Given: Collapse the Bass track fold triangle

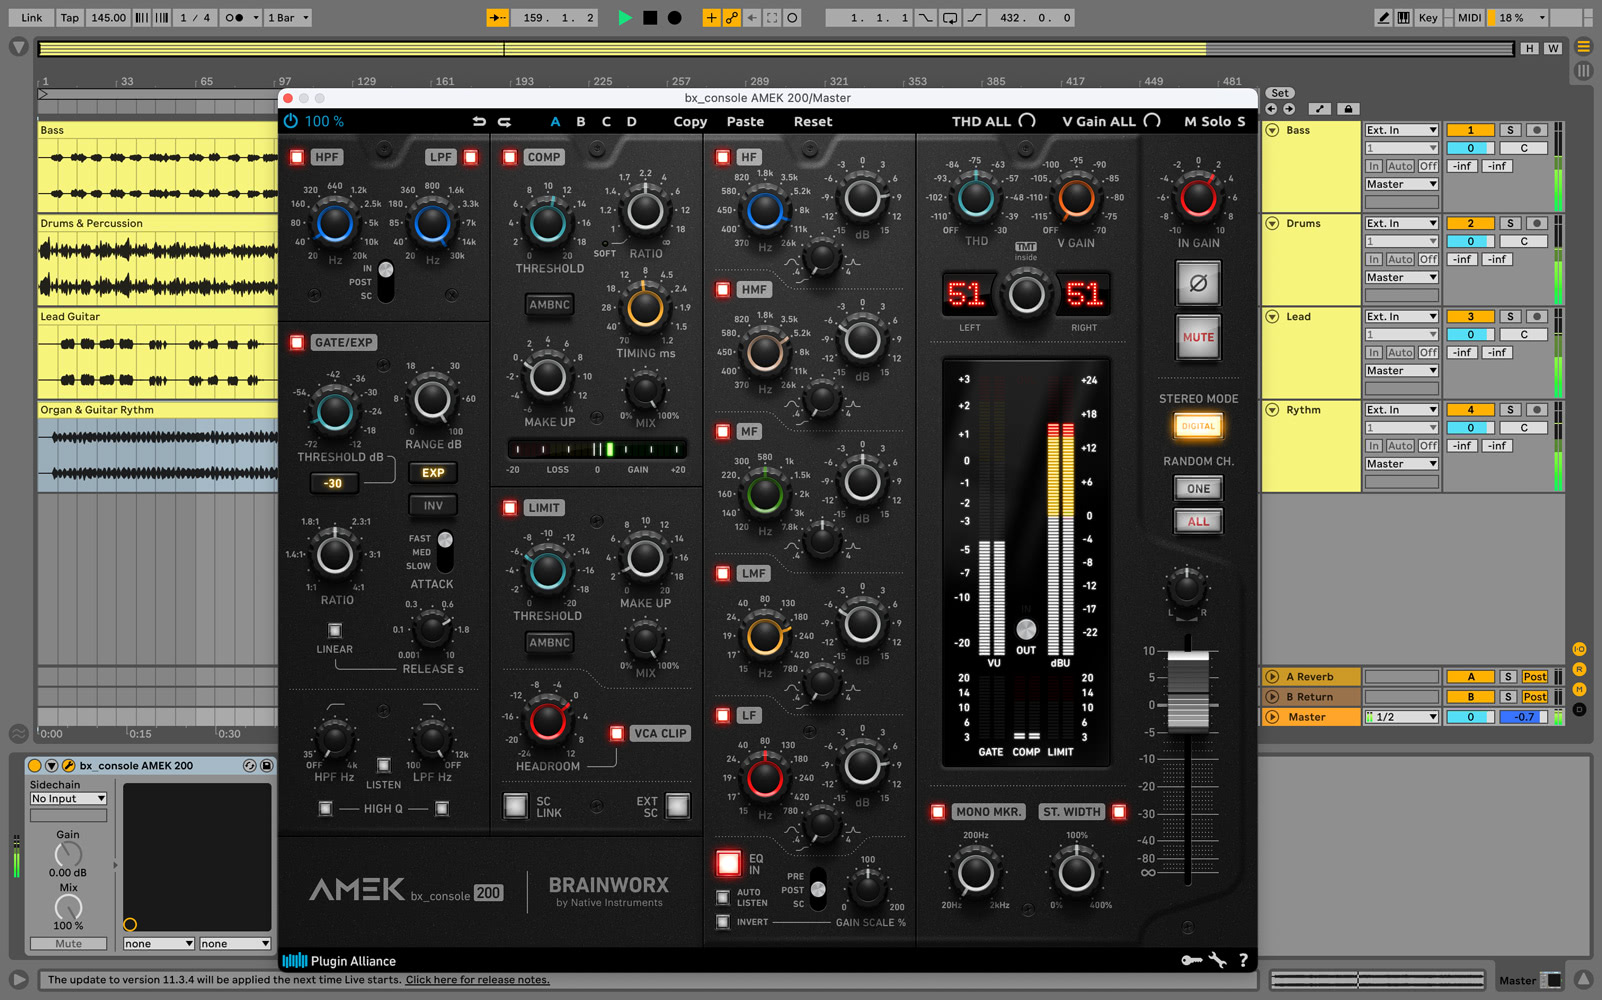Looking at the screenshot, I should coord(1272,130).
